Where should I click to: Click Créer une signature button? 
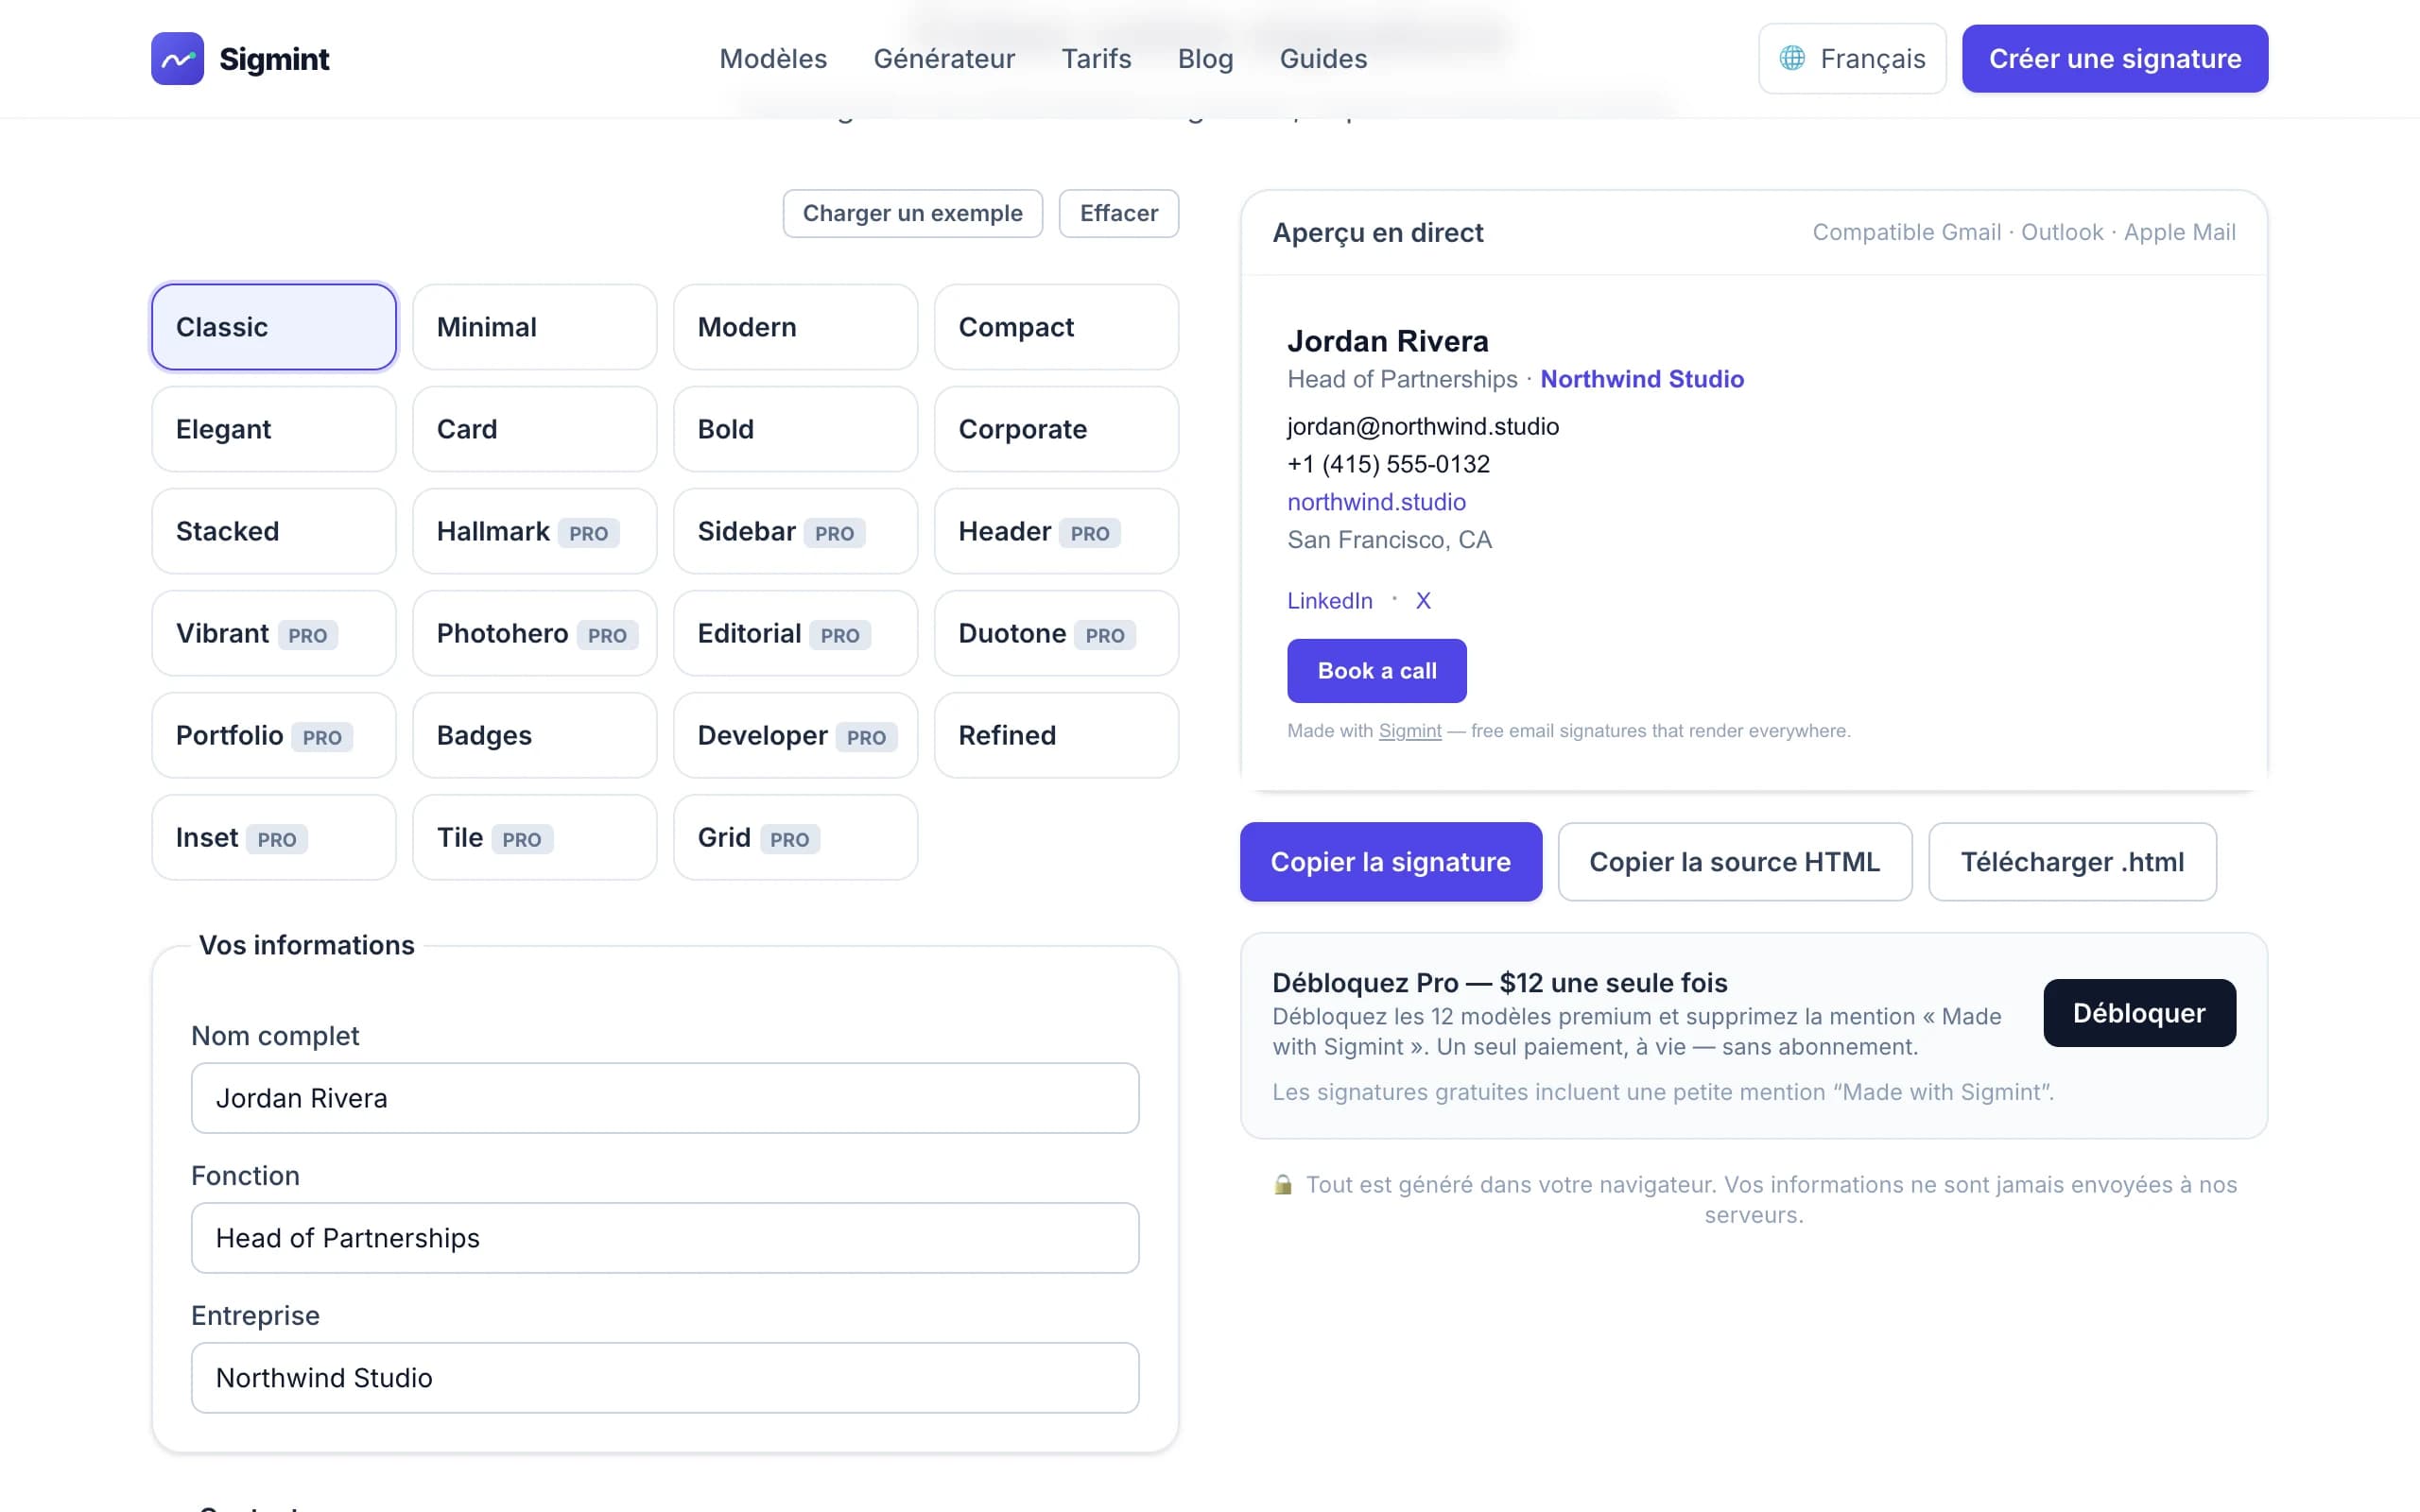pyautogui.click(x=2114, y=59)
